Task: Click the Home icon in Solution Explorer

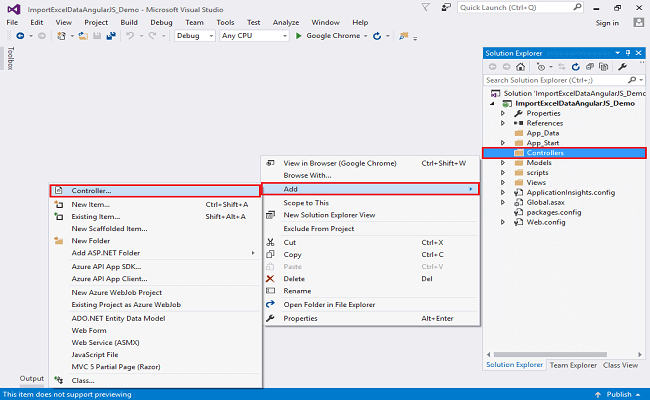Action: (521, 67)
